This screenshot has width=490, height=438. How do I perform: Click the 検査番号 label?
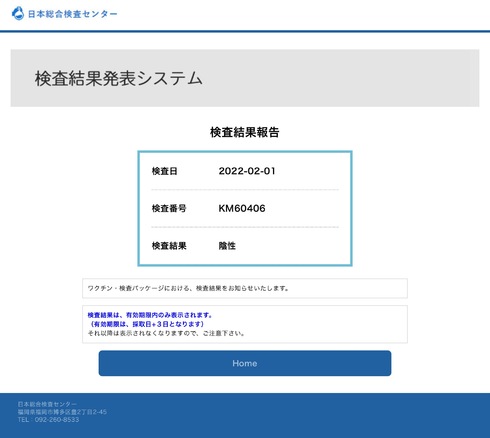169,208
